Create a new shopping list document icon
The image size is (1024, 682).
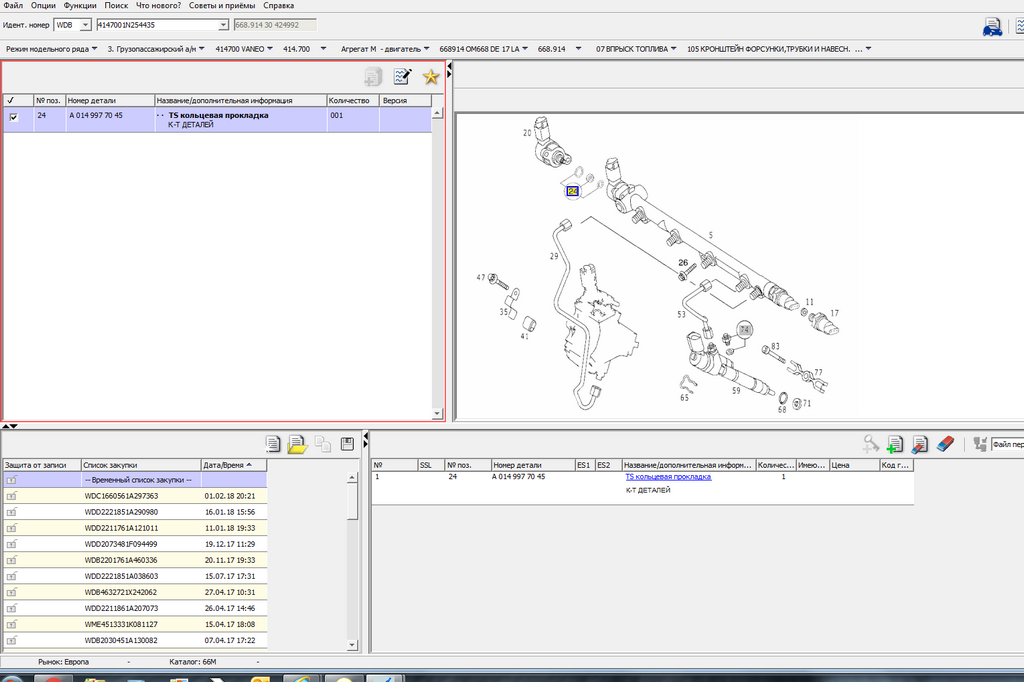coord(273,445)
